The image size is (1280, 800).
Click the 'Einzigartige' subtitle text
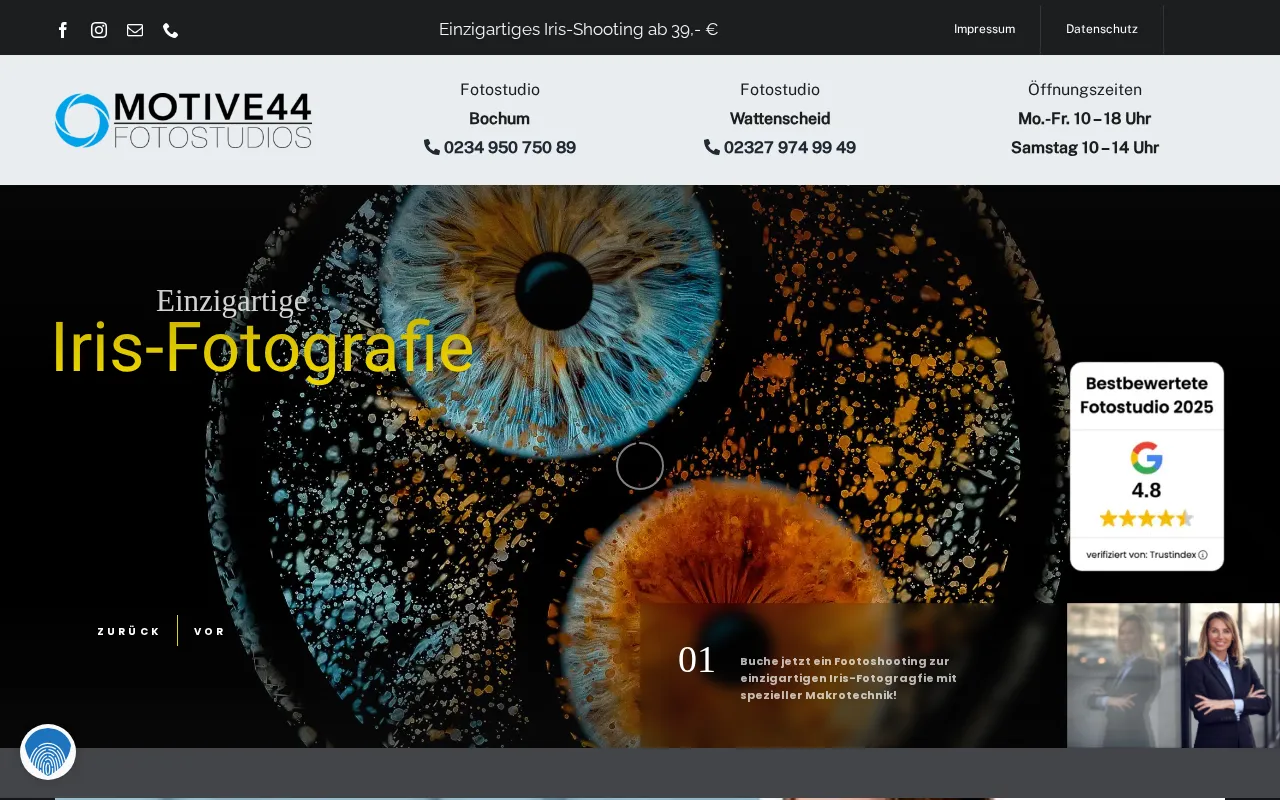tap(232, 301)
